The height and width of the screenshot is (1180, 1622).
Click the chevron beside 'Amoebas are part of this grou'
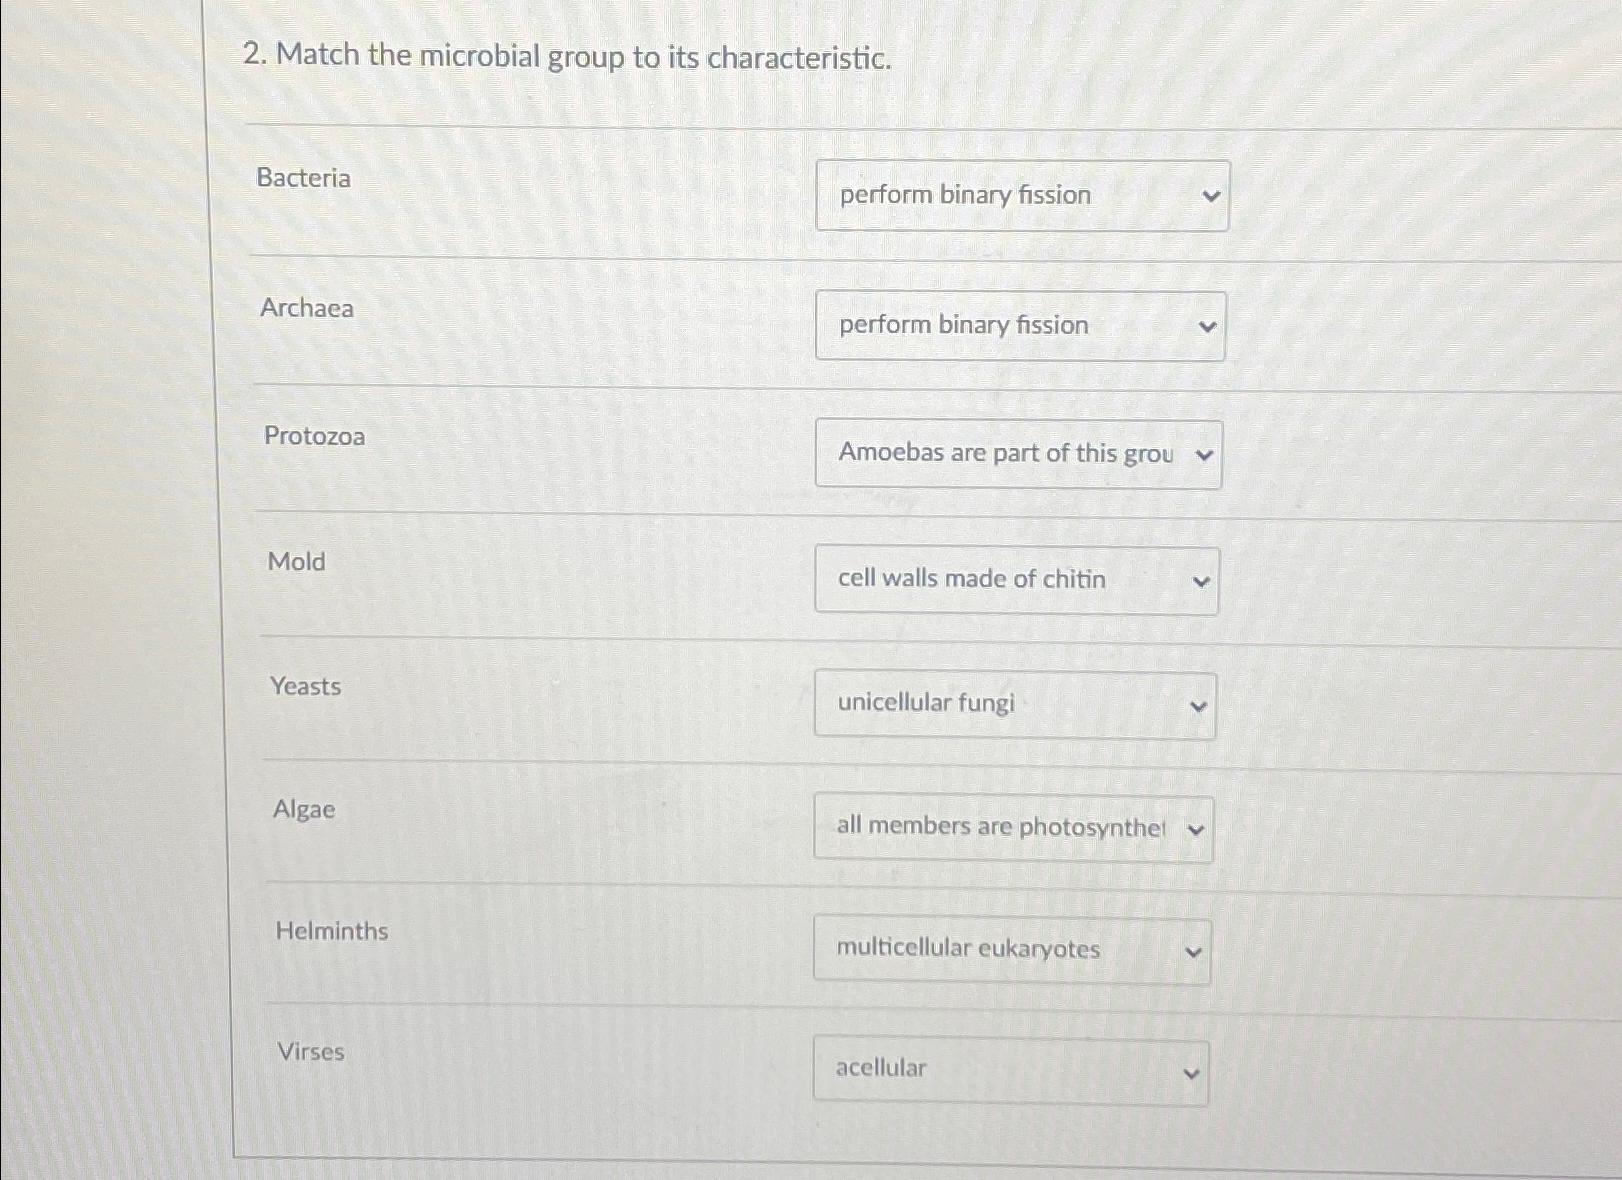[1203, 456]
